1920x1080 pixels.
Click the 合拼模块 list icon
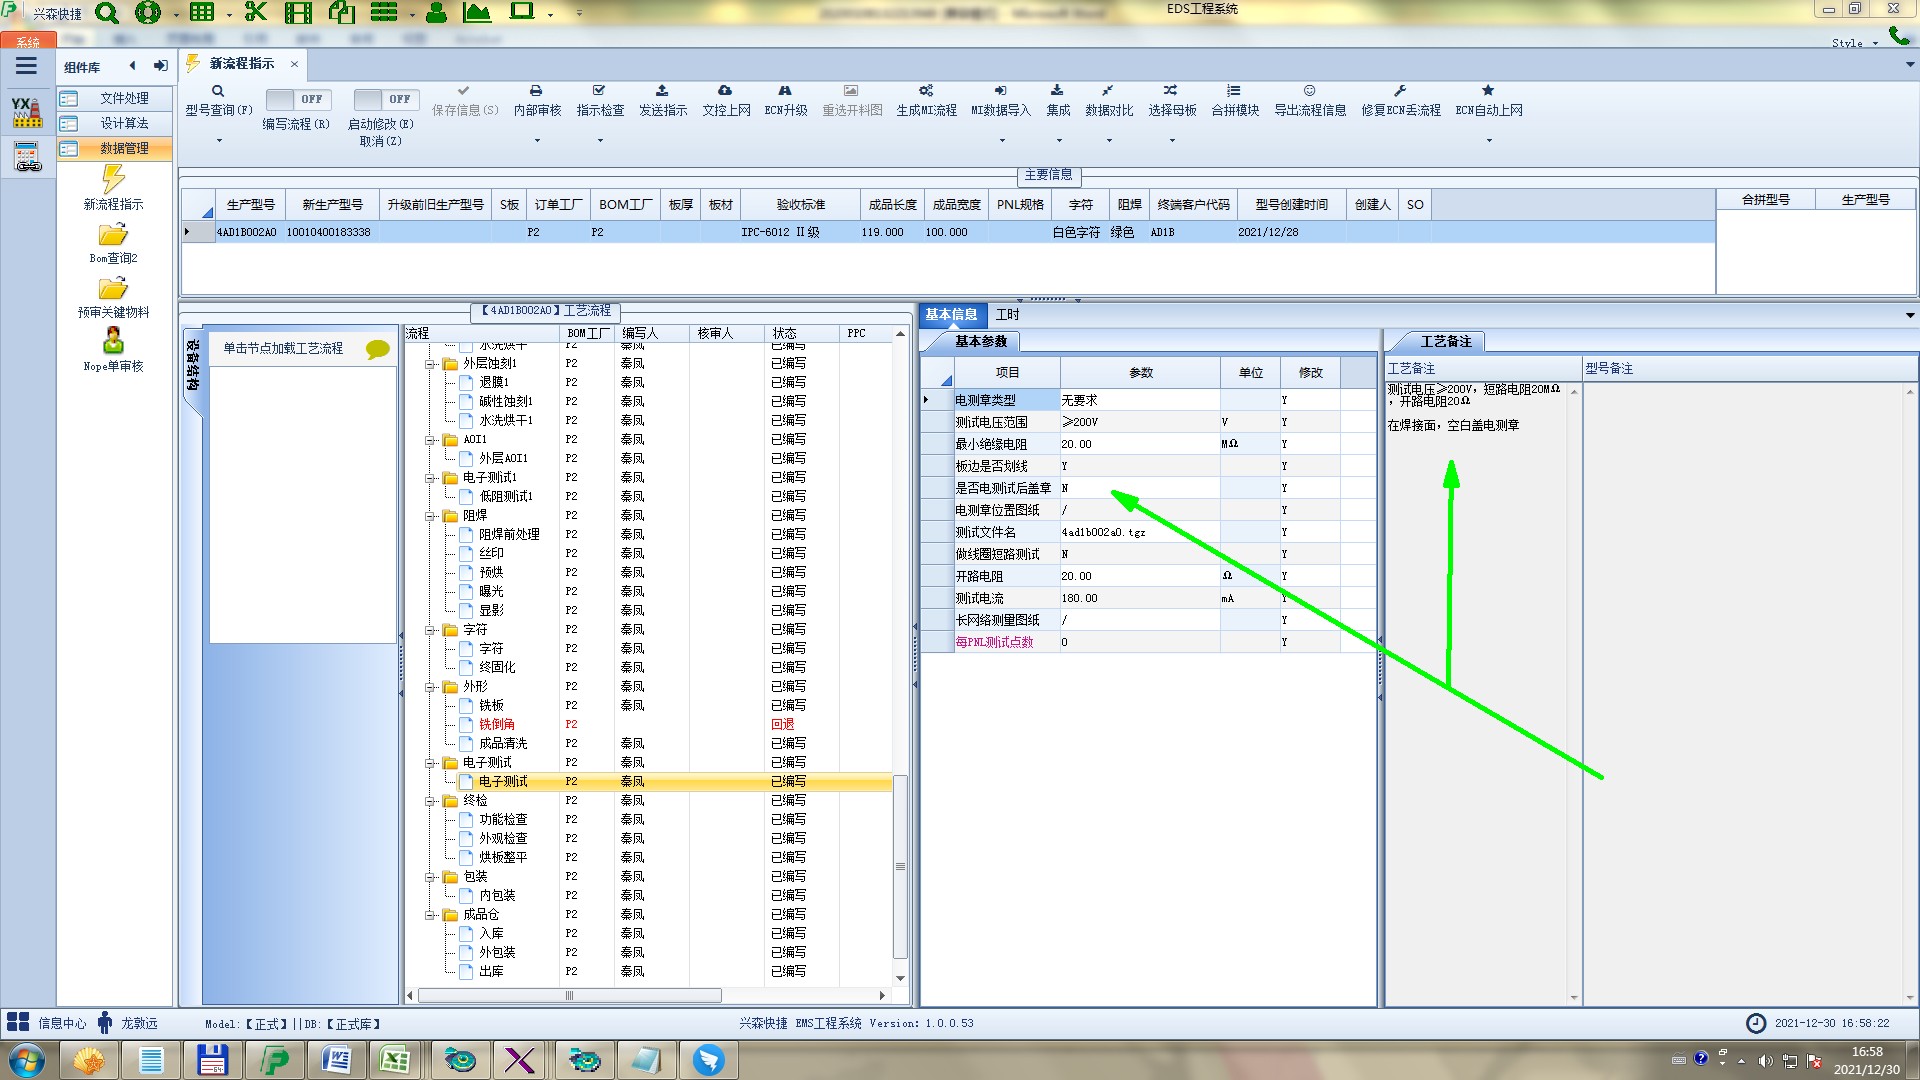[x=1234, y=91]
